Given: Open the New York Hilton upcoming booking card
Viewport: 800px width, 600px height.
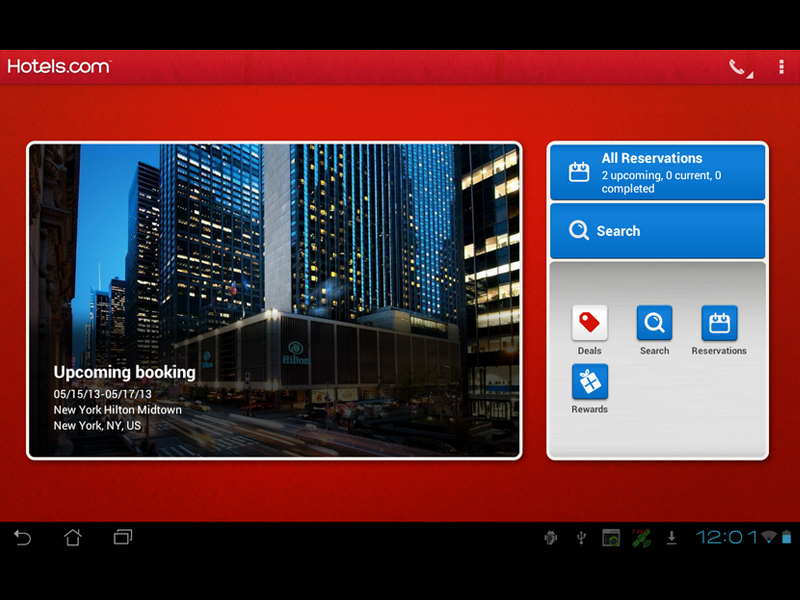Looking at the screenshot, I should click(x=274, y=300).
